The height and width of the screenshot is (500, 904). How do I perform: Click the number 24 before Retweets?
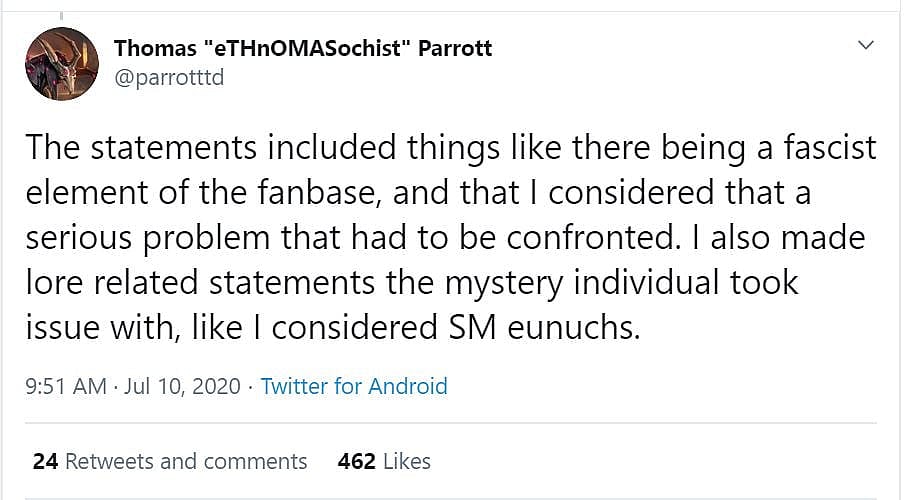(x=45, y=461)
